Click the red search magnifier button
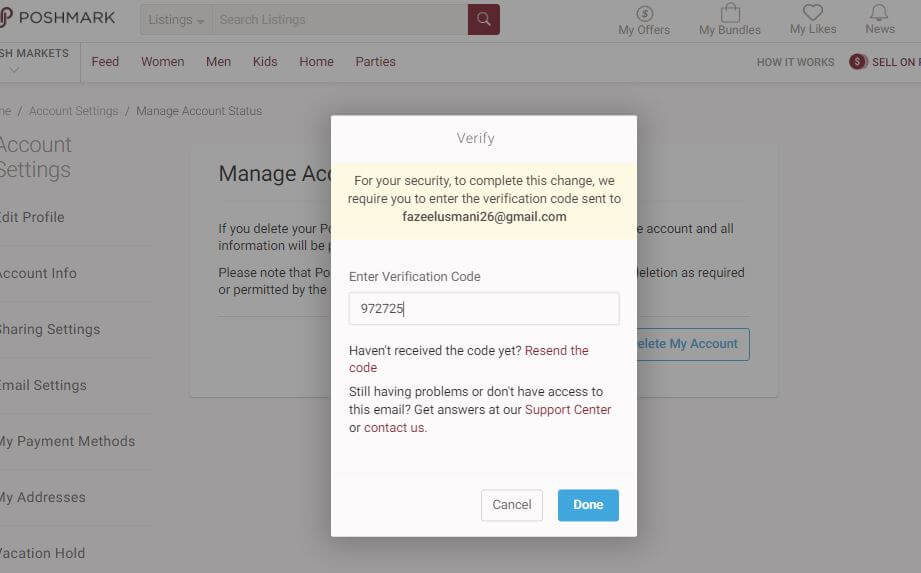The width and height of the screenshot is (921, 573). 483,19
